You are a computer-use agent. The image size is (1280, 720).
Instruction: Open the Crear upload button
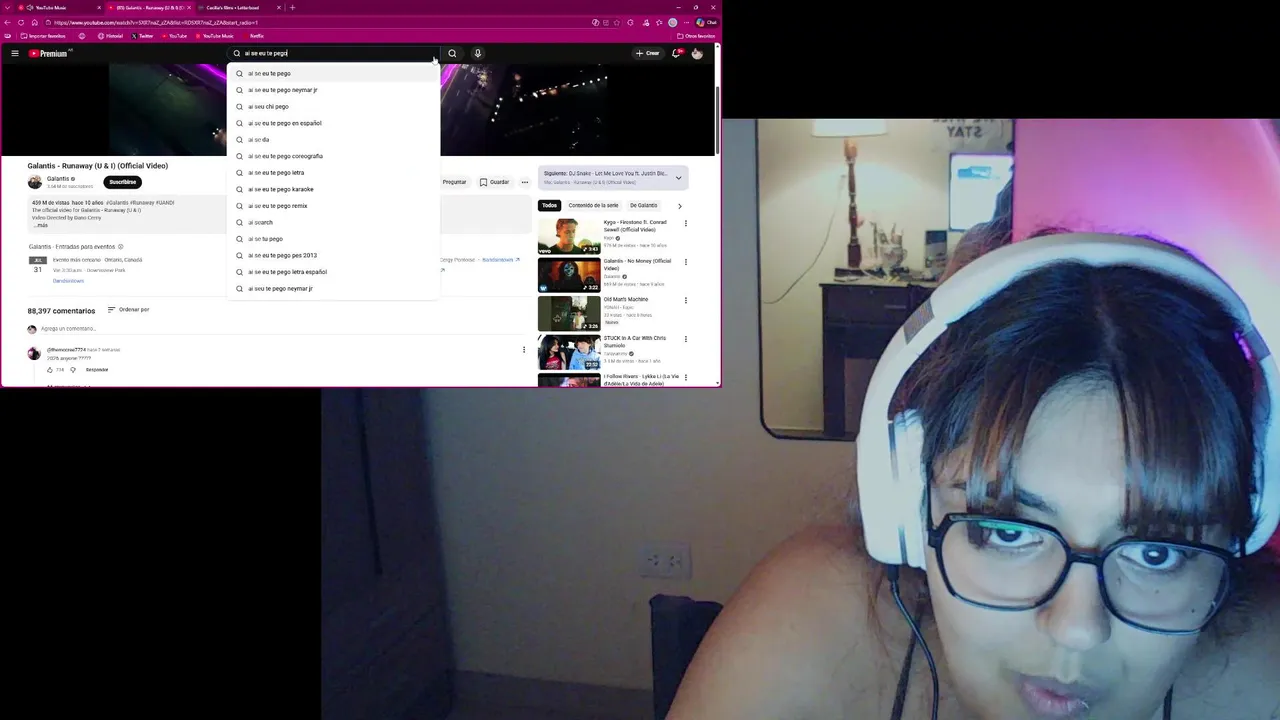(x=648, y=53)
